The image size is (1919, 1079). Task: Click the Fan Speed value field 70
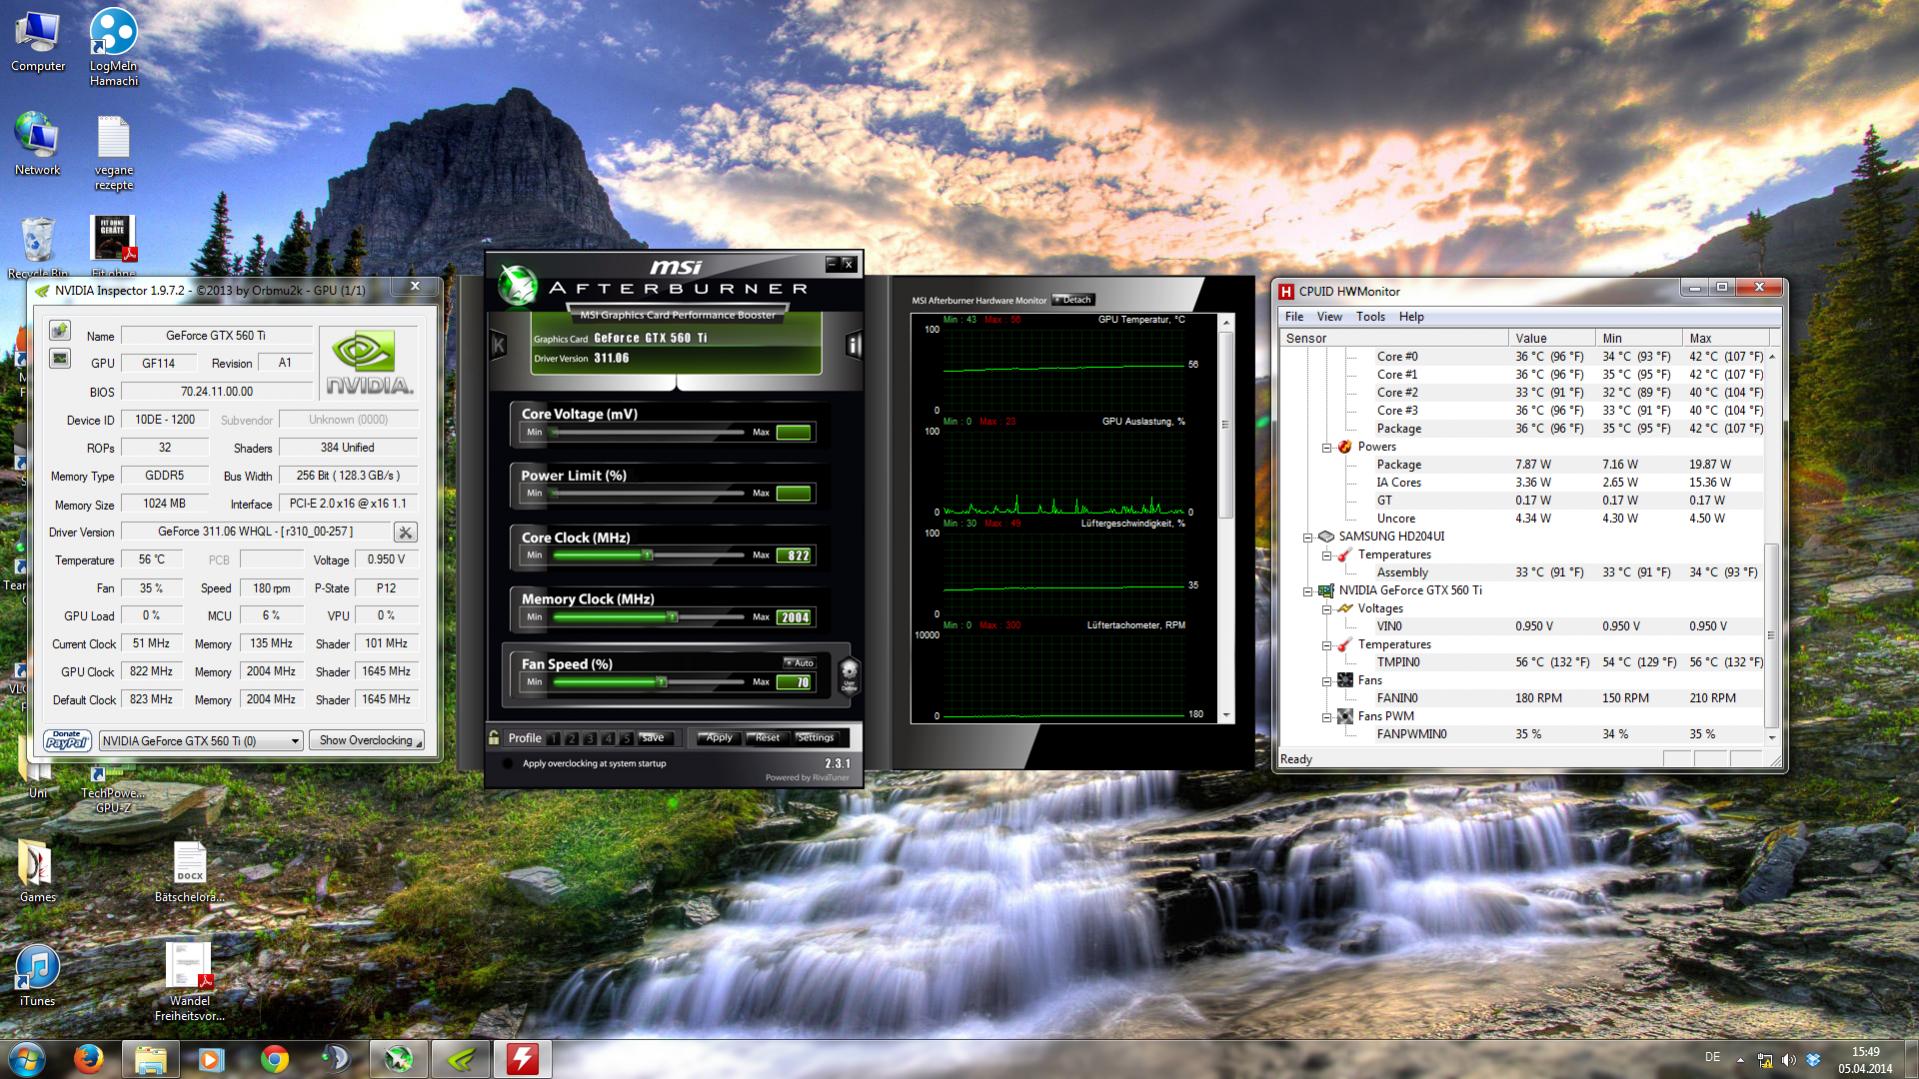coord(795,683)
